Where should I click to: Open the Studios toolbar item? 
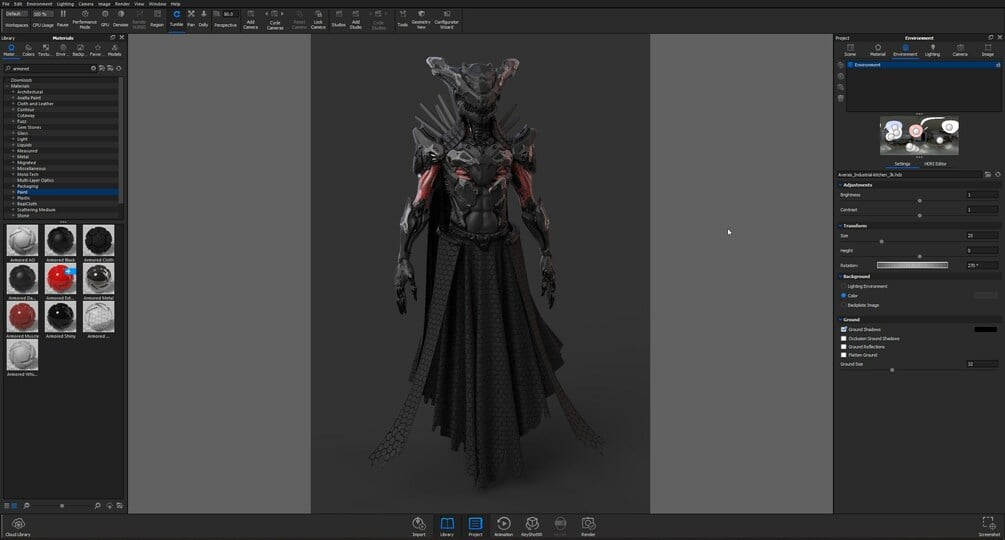click(338, 19)
